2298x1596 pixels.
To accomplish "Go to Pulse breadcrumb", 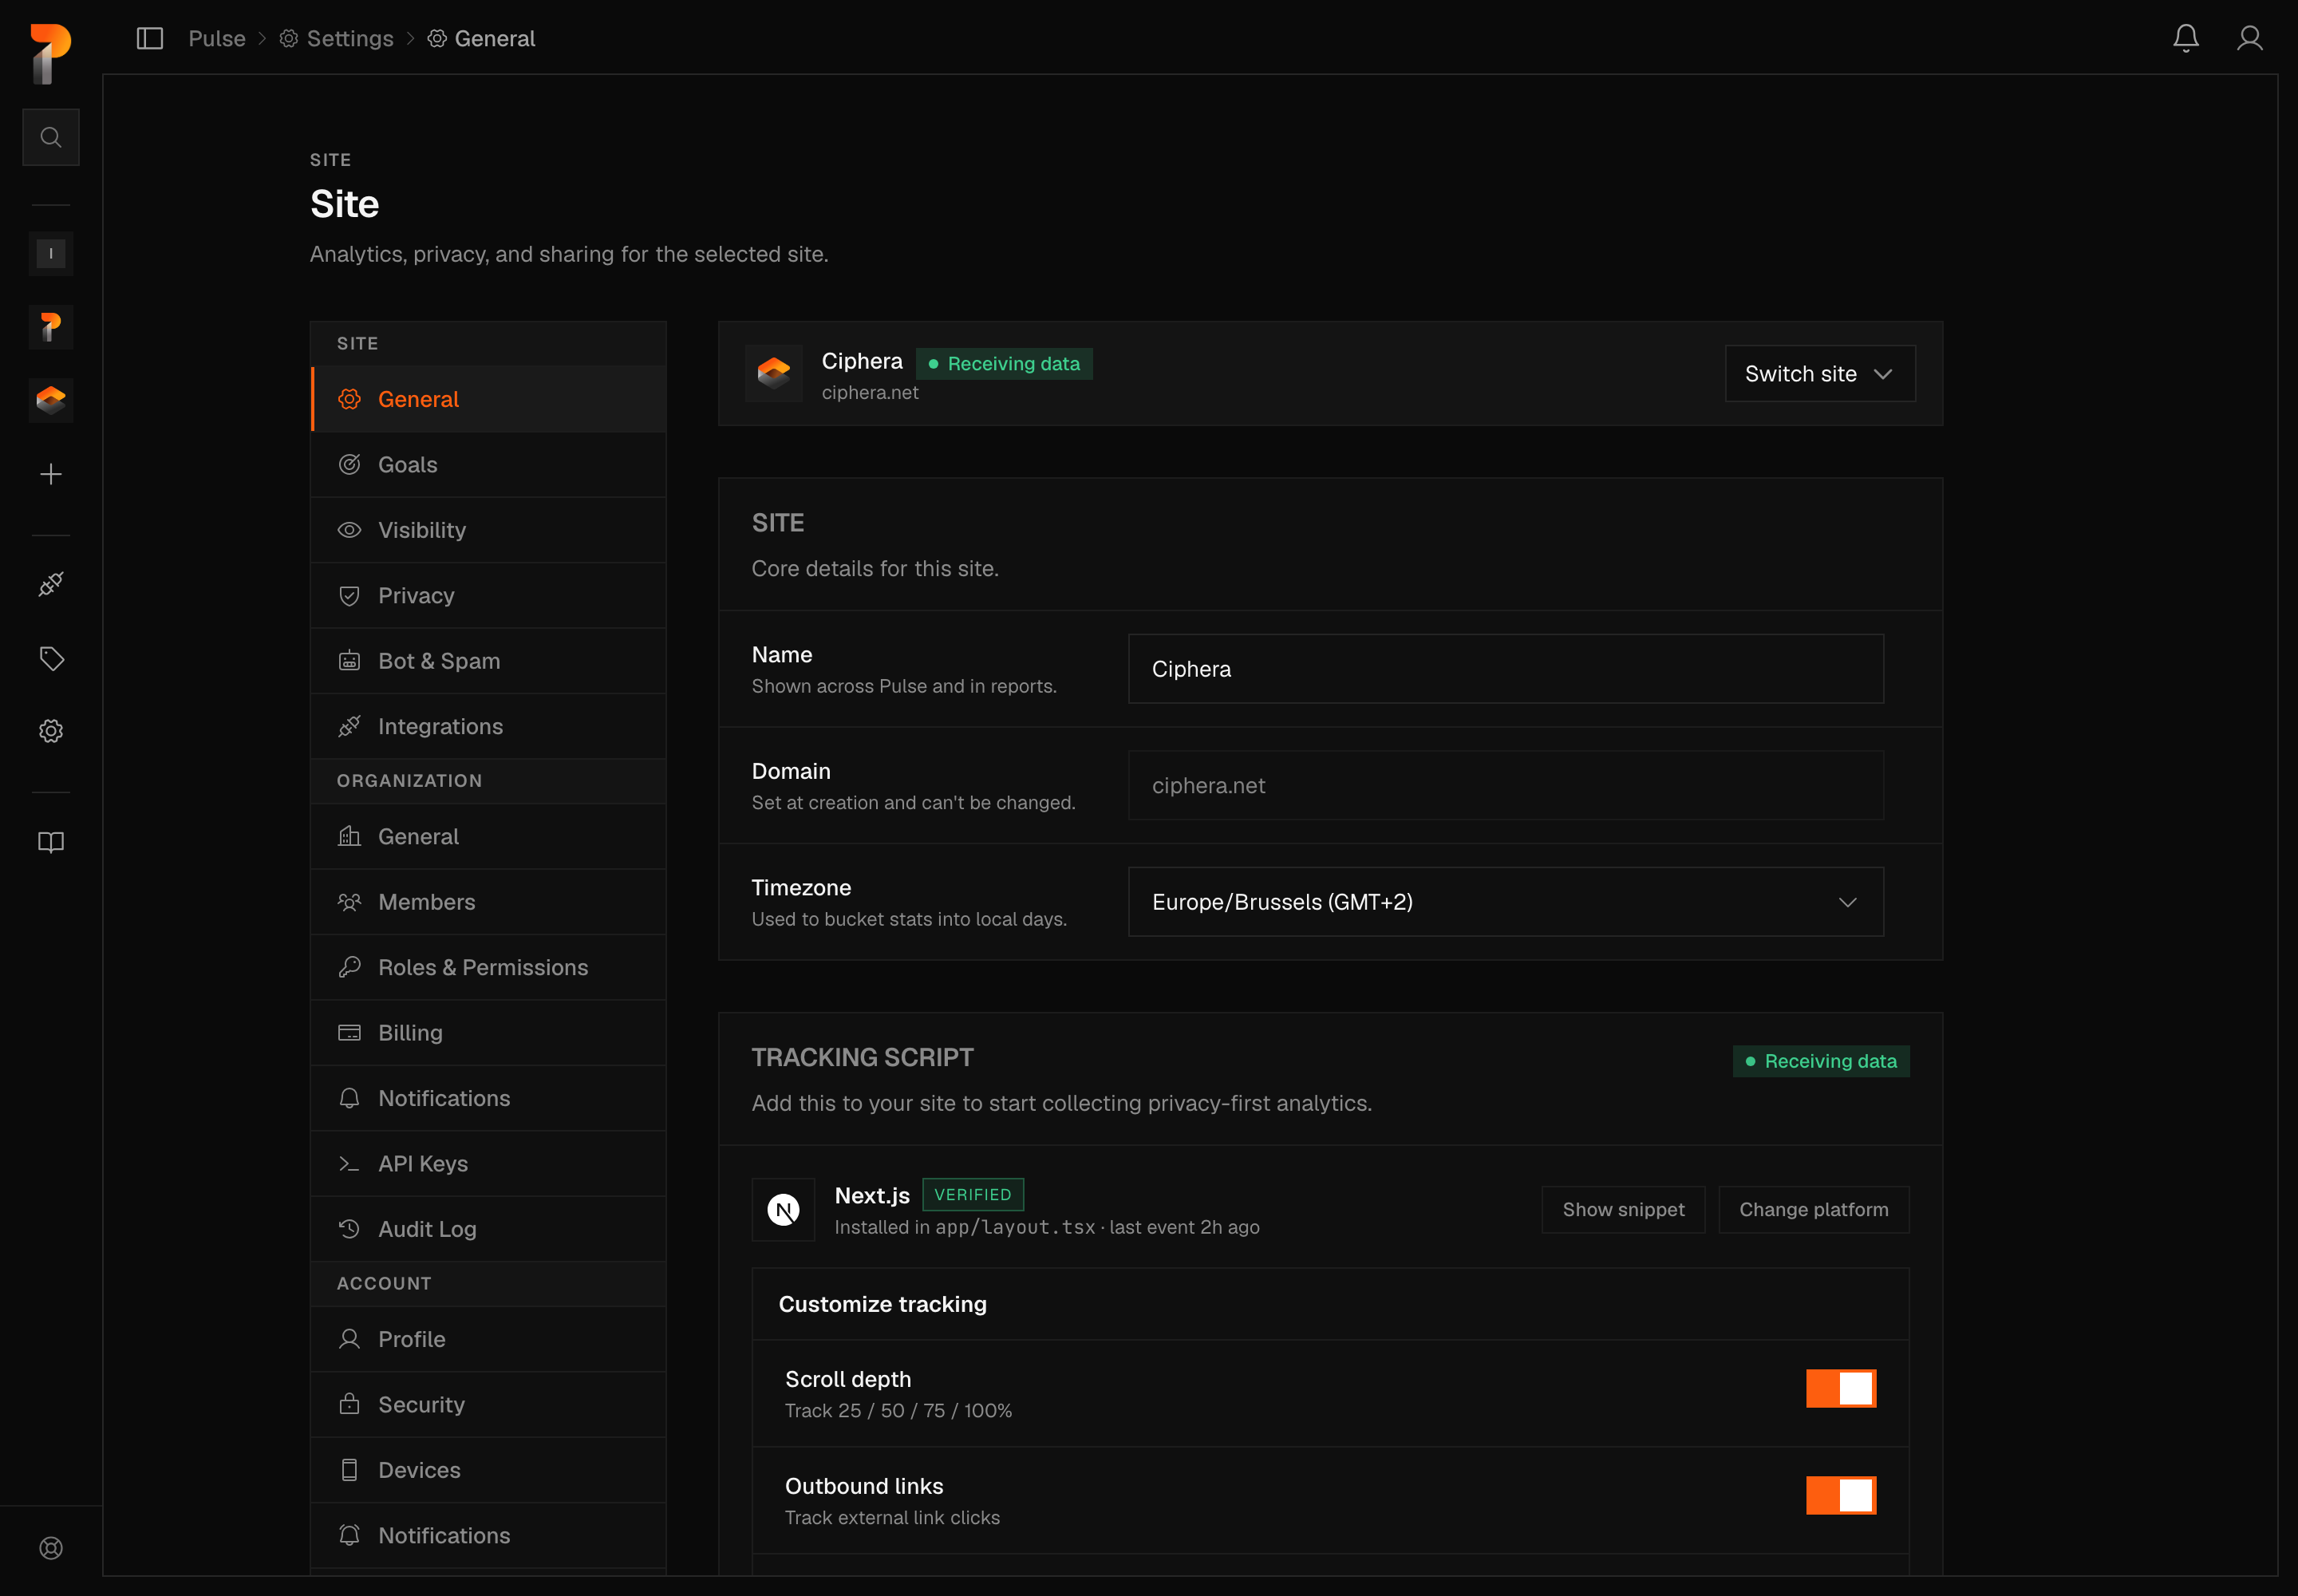I will (217, 39).
